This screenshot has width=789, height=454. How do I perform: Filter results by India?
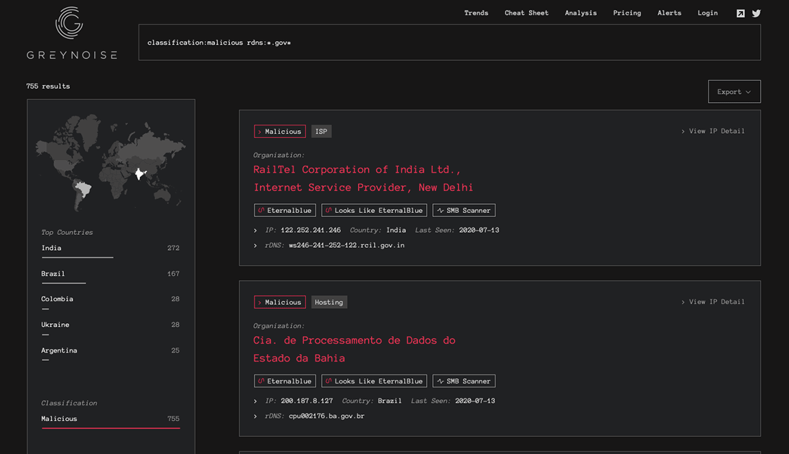click(x=110, y=250)
